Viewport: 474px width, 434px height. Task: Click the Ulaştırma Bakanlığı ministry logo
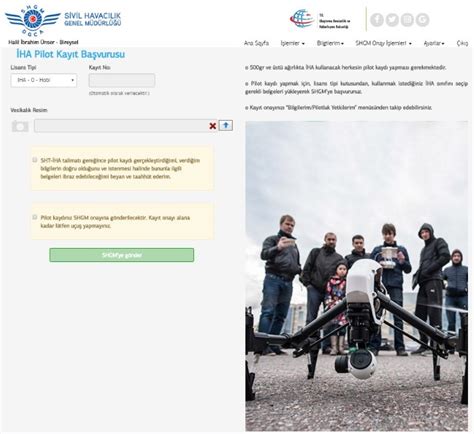tap(320, 20)
